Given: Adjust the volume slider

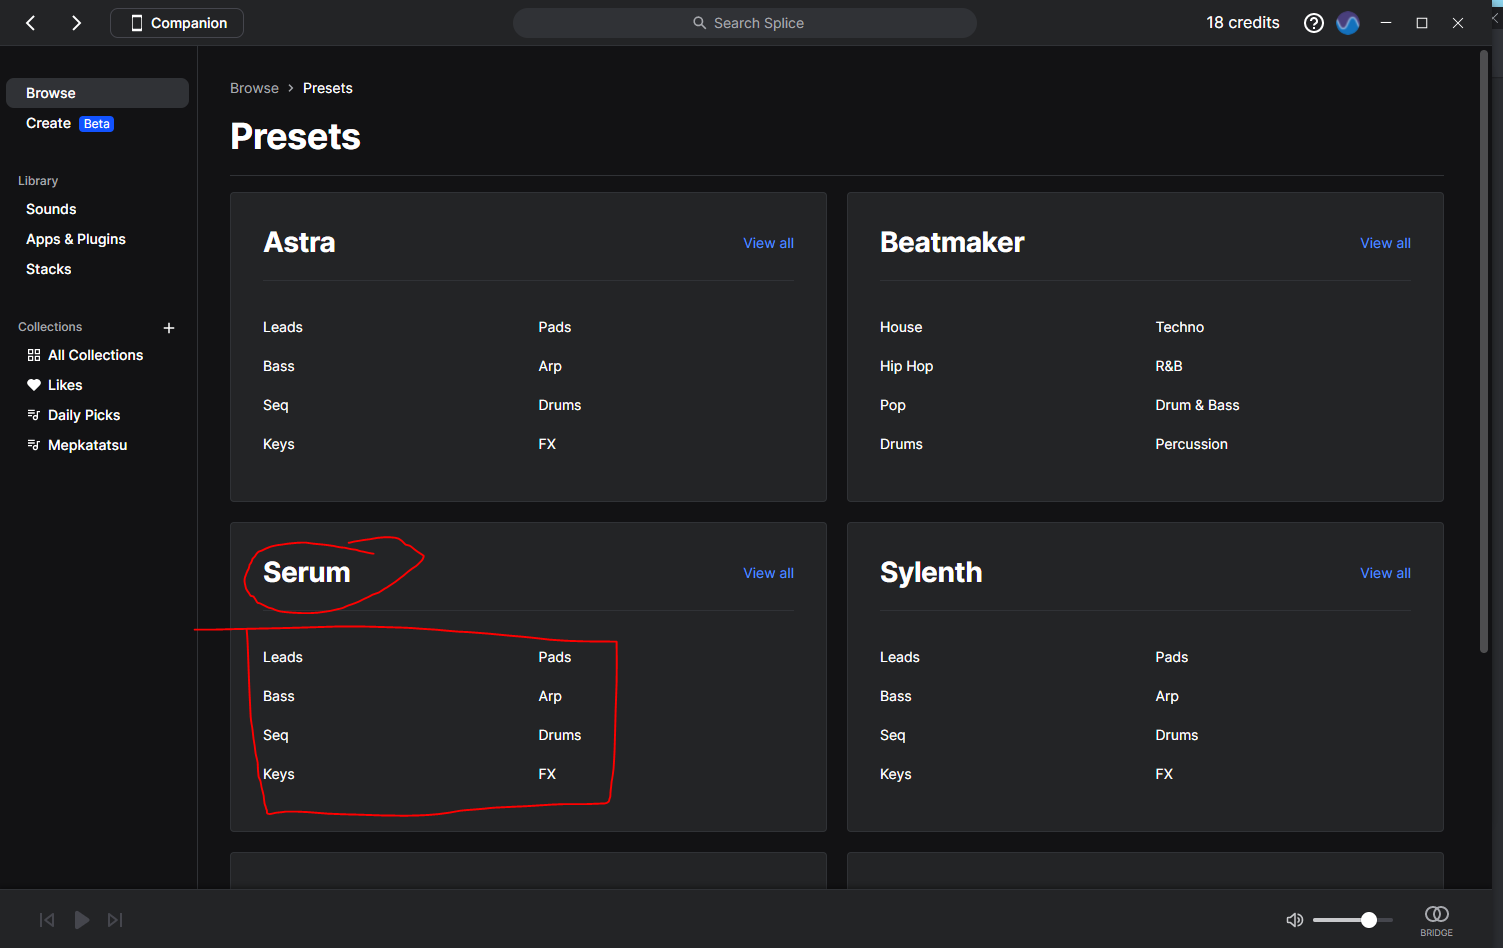Looking at the screenshot, I should coord(1353,920).
